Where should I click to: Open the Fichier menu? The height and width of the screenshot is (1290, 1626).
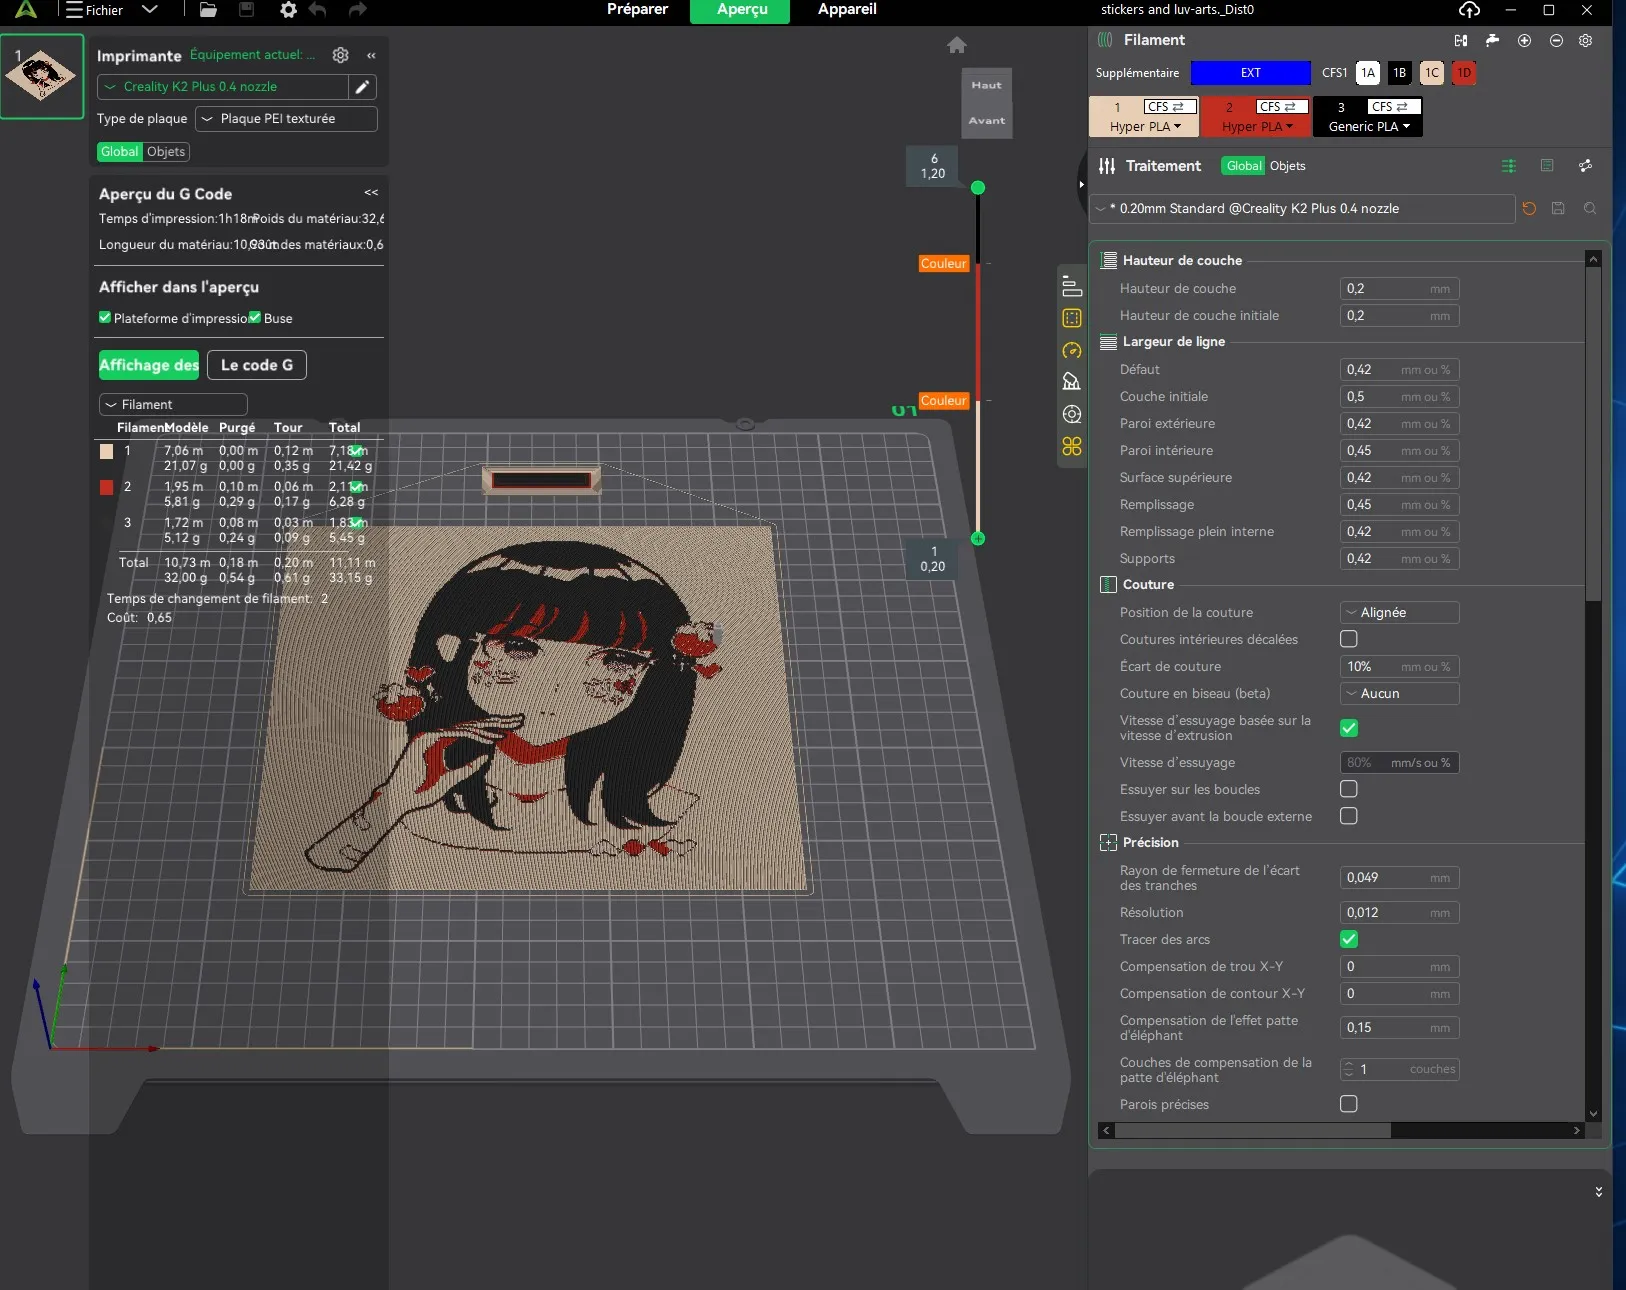95,10
